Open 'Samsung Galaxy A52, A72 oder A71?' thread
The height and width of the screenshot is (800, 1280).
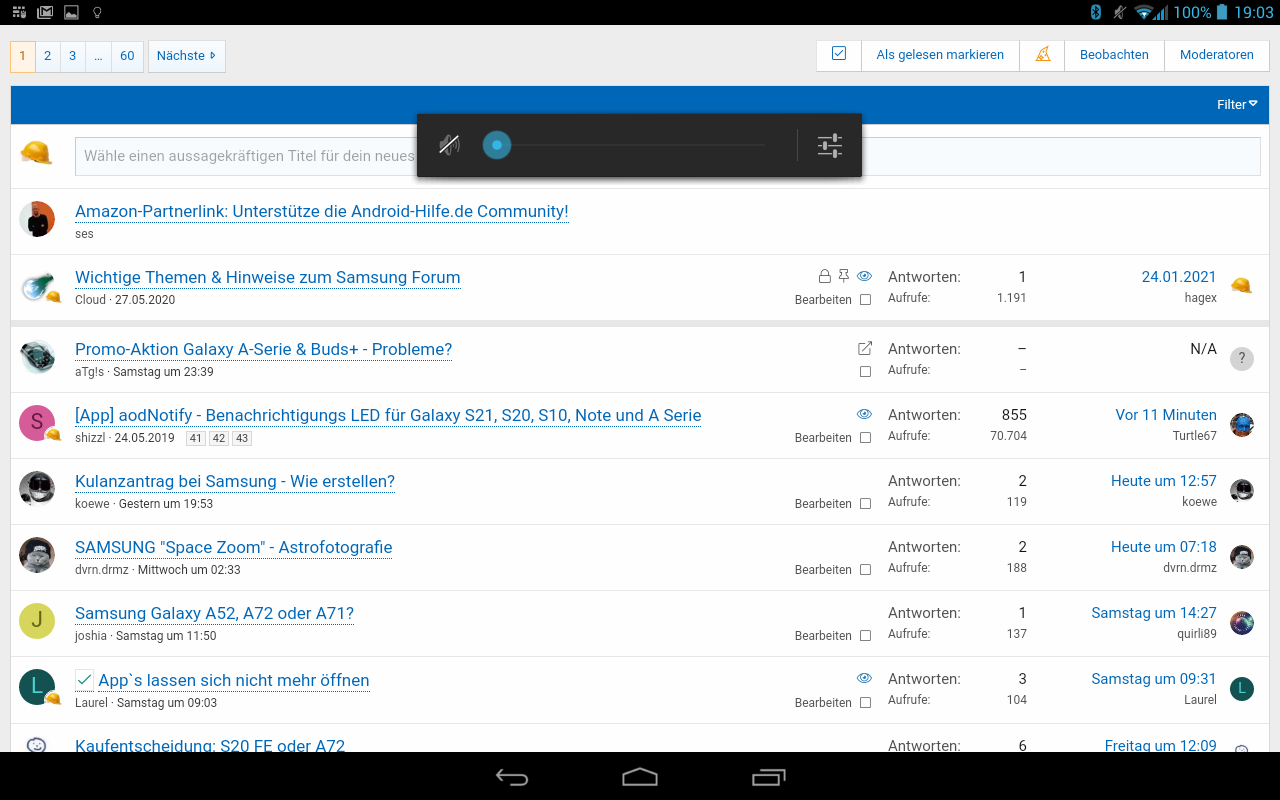click(x=214, y=613)
